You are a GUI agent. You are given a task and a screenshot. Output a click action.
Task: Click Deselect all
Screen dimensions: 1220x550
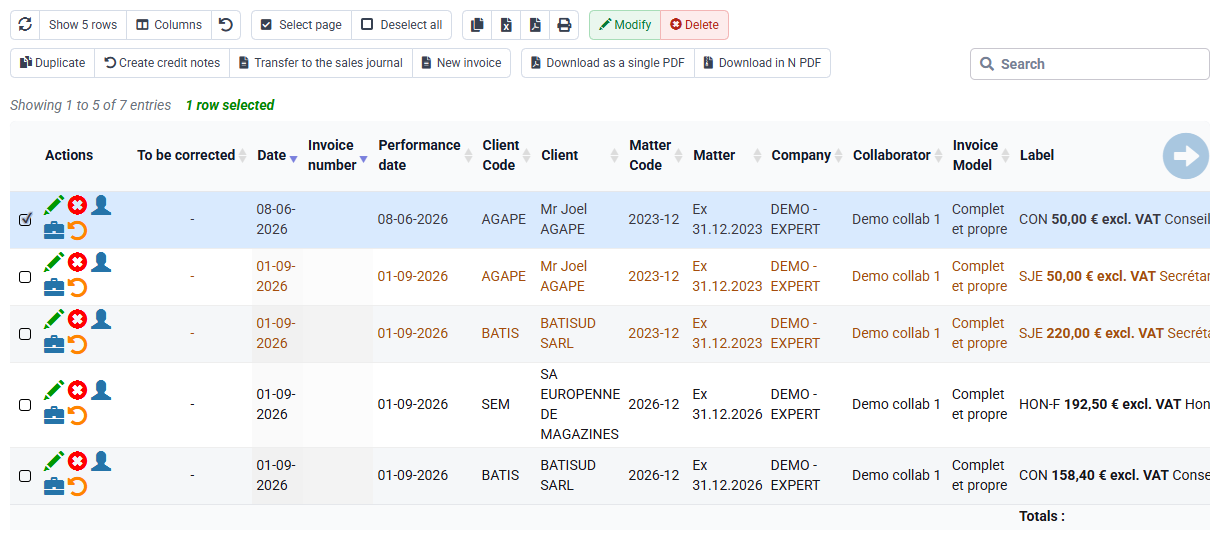tap(401, 25)
